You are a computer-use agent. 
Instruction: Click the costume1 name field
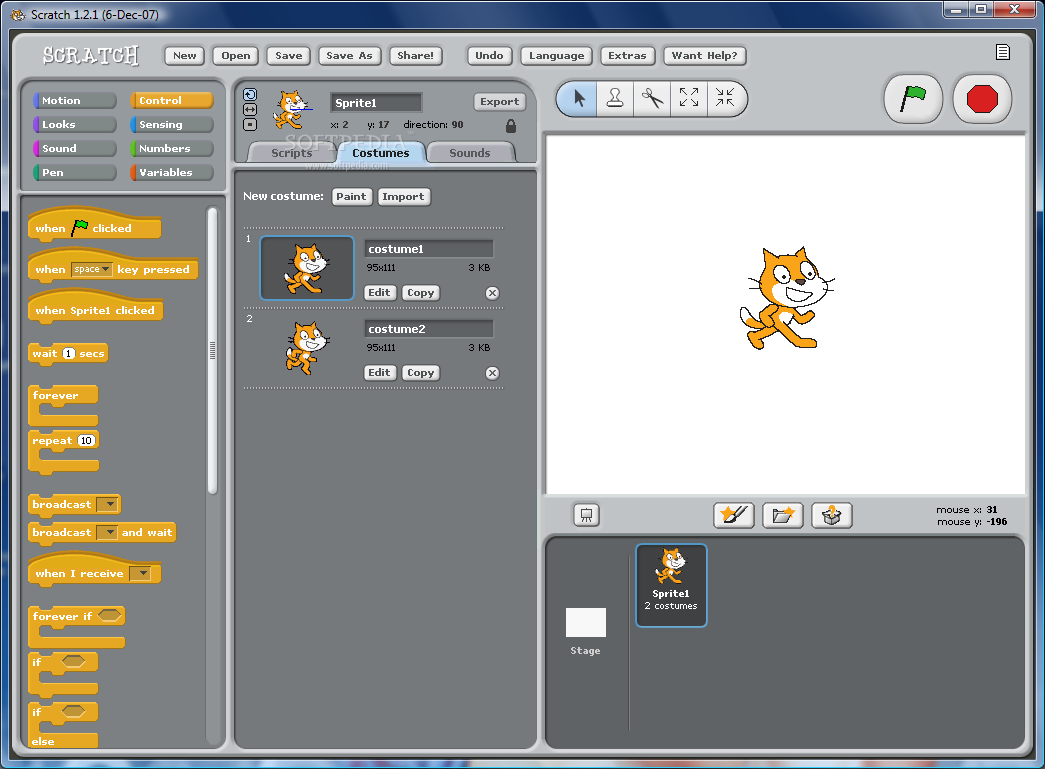tap(429, 249)
